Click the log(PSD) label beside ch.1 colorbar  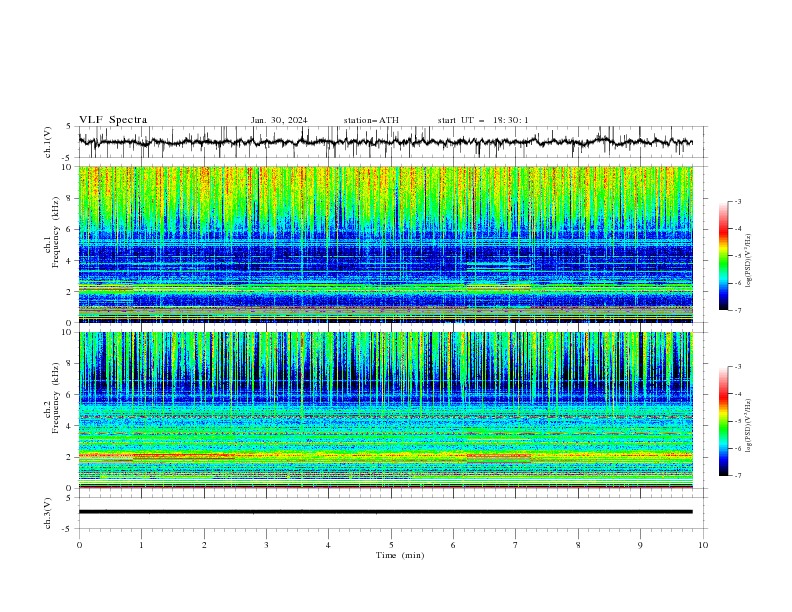click(748, 261)
